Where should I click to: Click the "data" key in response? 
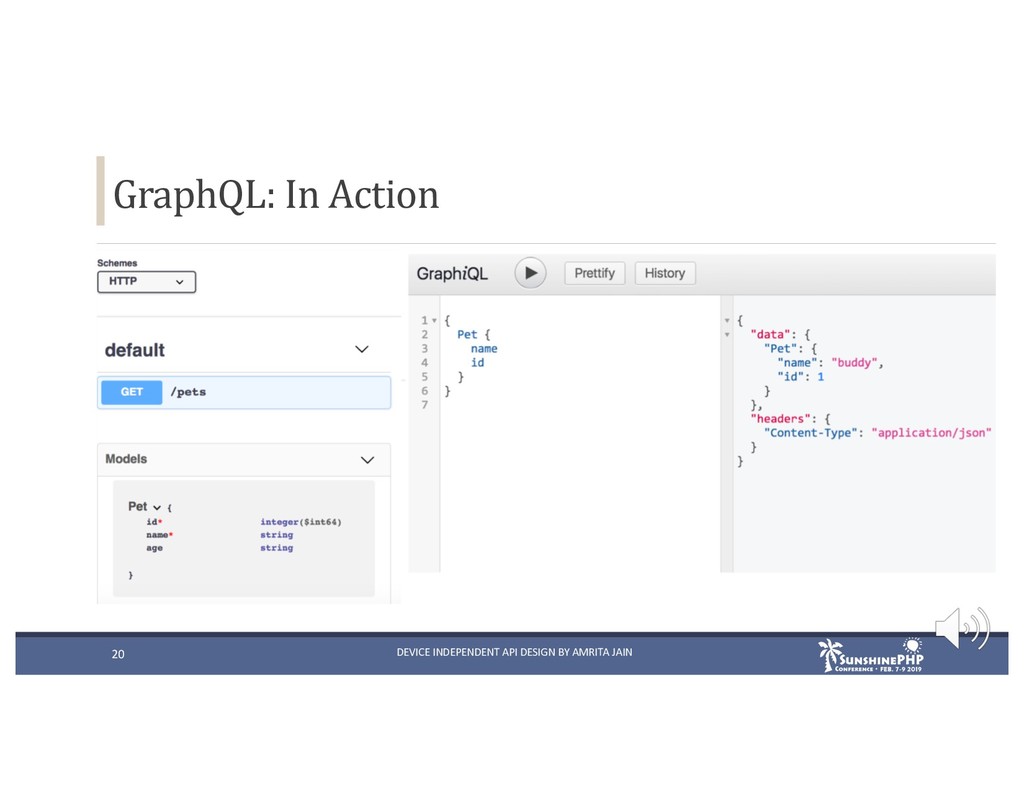click(x=771, y=334)
